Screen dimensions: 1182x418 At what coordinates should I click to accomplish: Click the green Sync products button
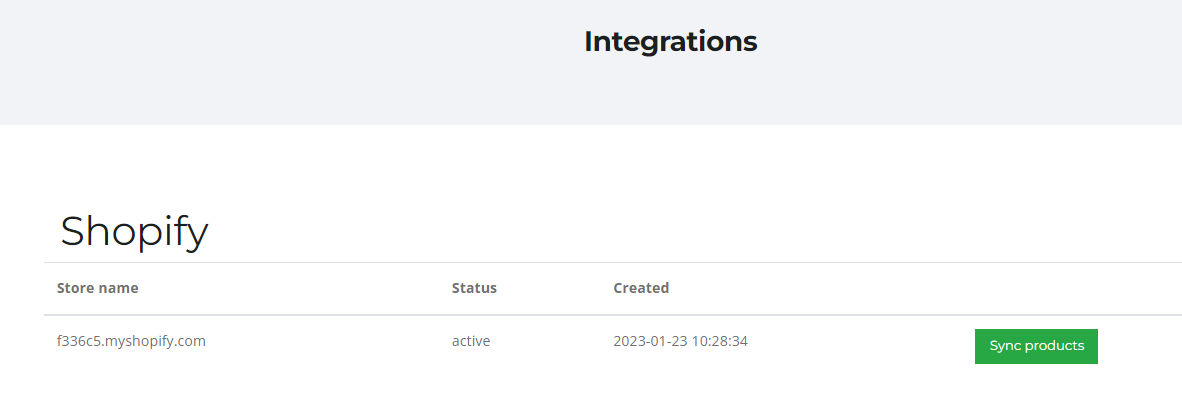pyautogui.click(x=1036, y=346)
